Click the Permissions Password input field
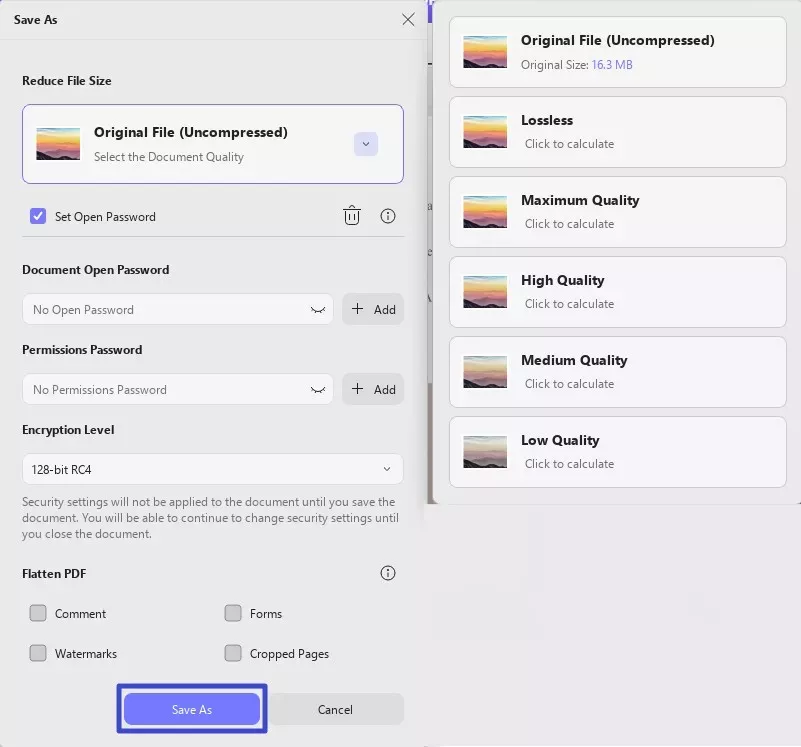 click(x=165, y=390)
